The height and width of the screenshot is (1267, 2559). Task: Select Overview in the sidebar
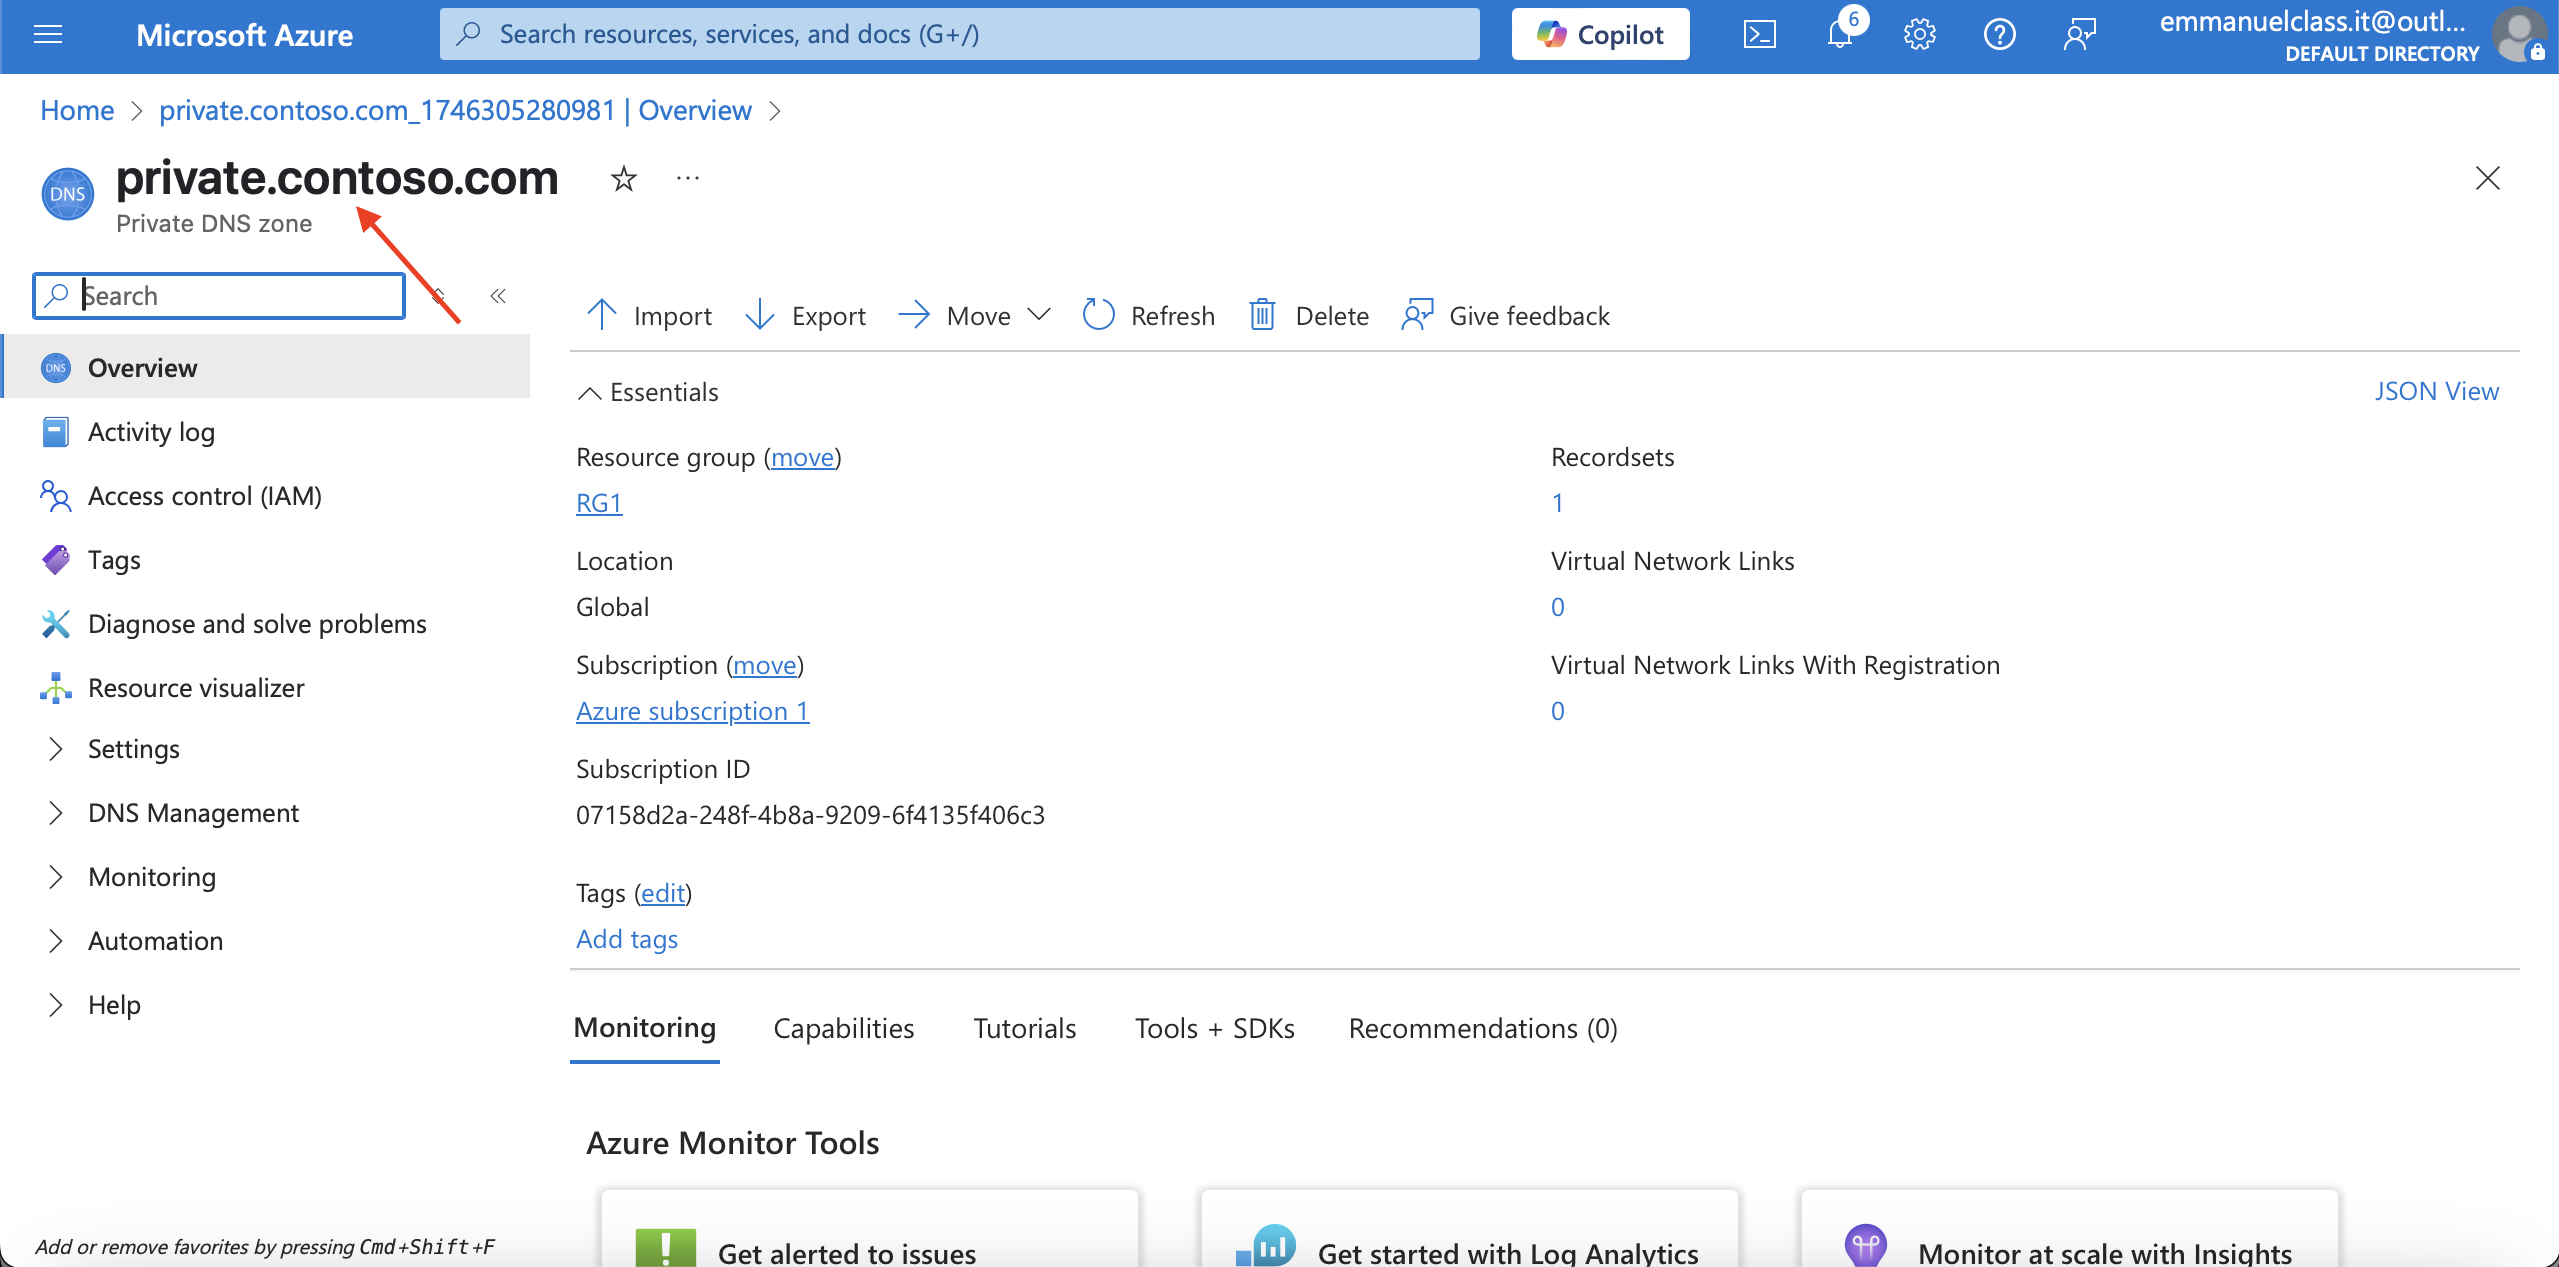(267, 368)
